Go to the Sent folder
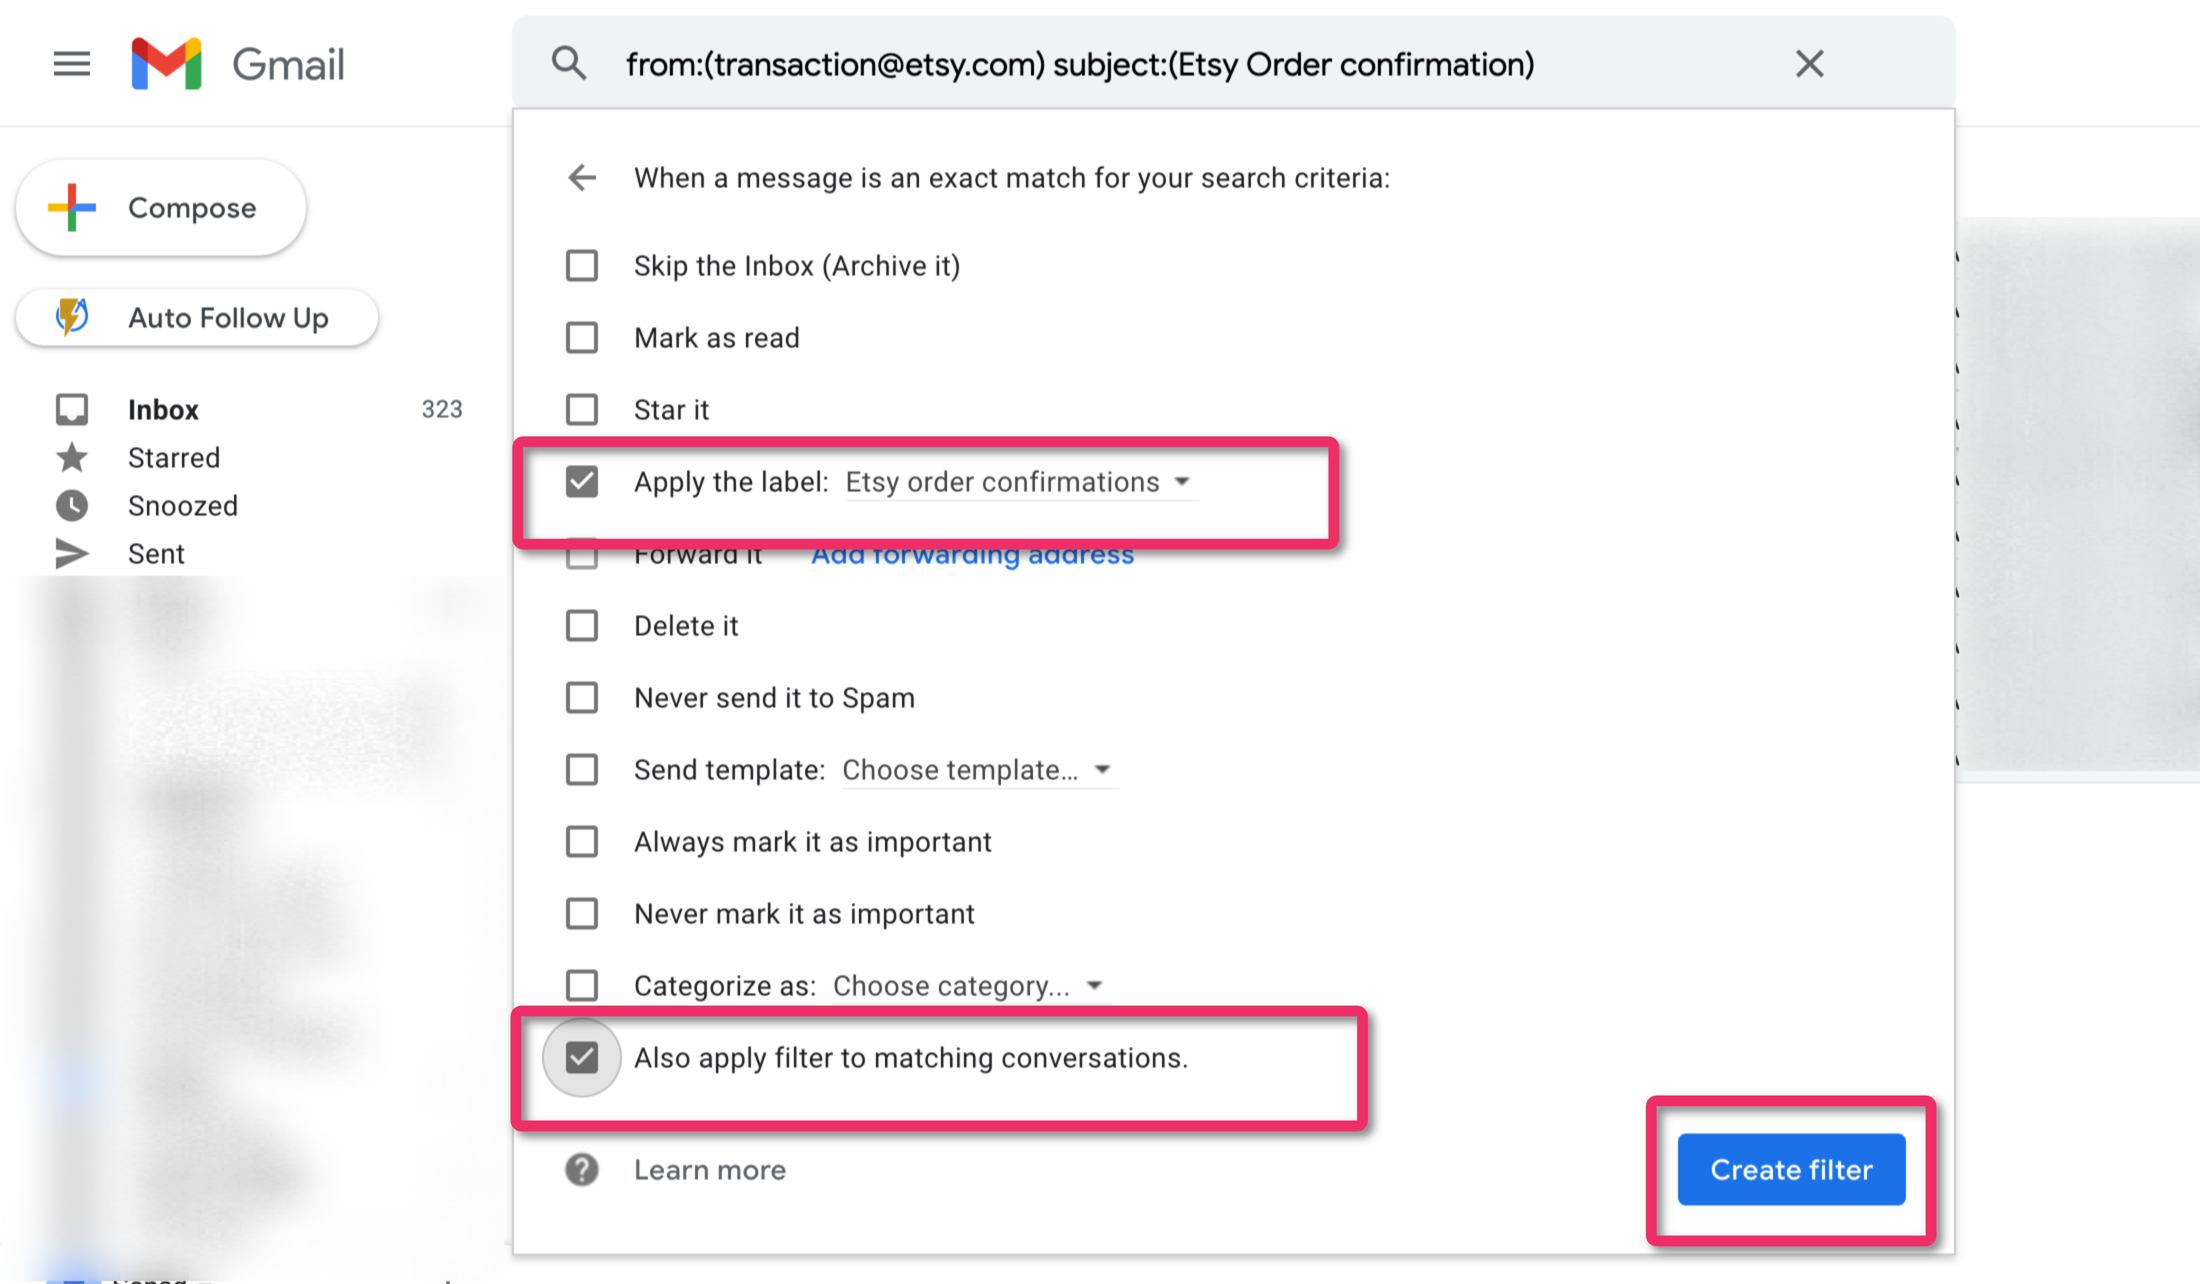 (156, 554)
